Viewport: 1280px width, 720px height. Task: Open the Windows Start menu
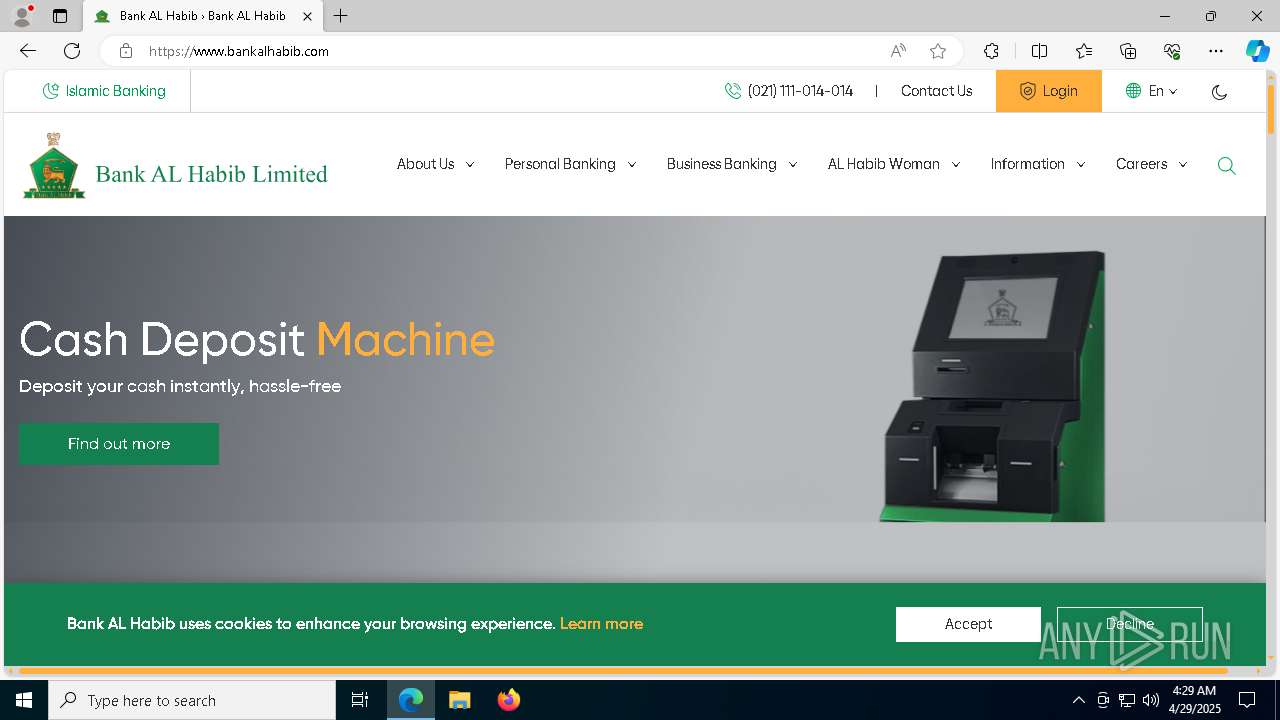coord(24,700)
